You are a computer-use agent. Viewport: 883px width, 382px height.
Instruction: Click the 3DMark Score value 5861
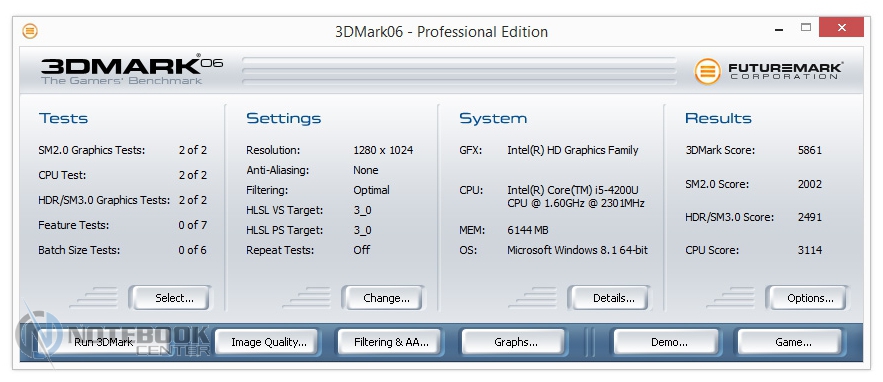(810, 150)
